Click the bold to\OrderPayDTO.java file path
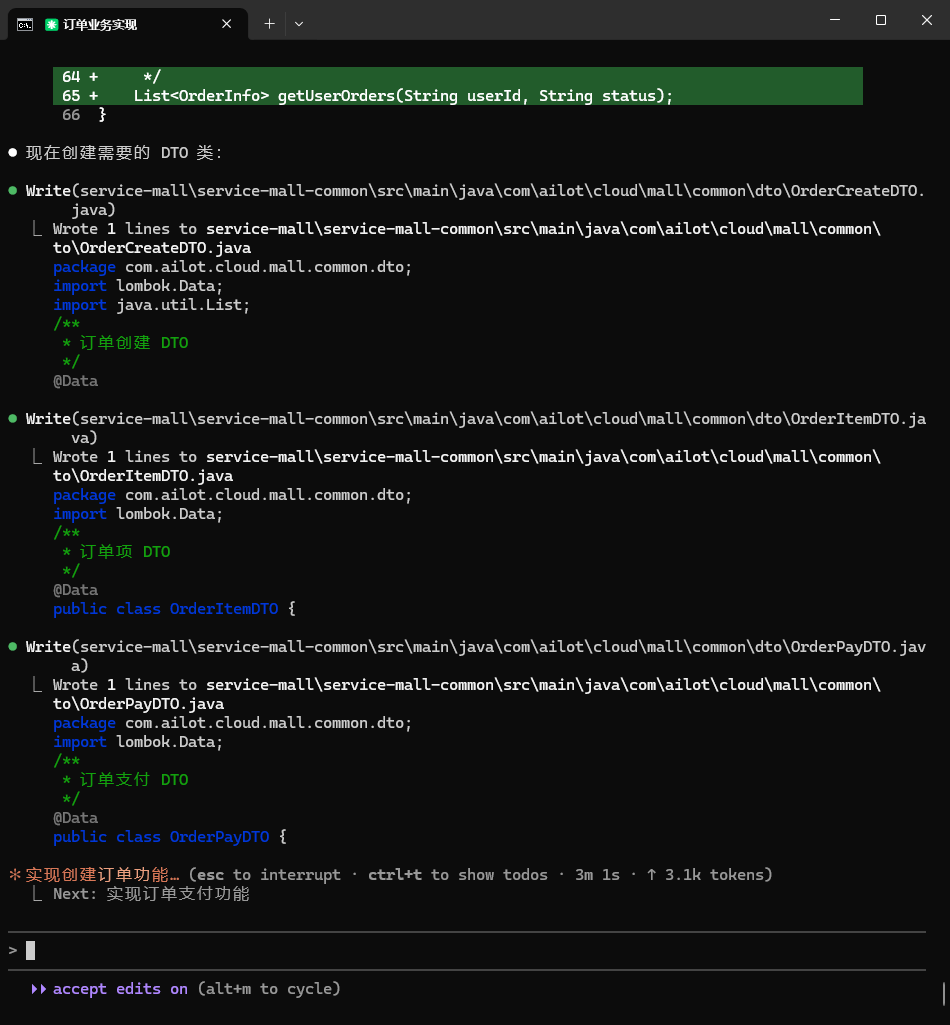Image resolution: width=950 pixels, height=1025 pixels. [138, 704]
